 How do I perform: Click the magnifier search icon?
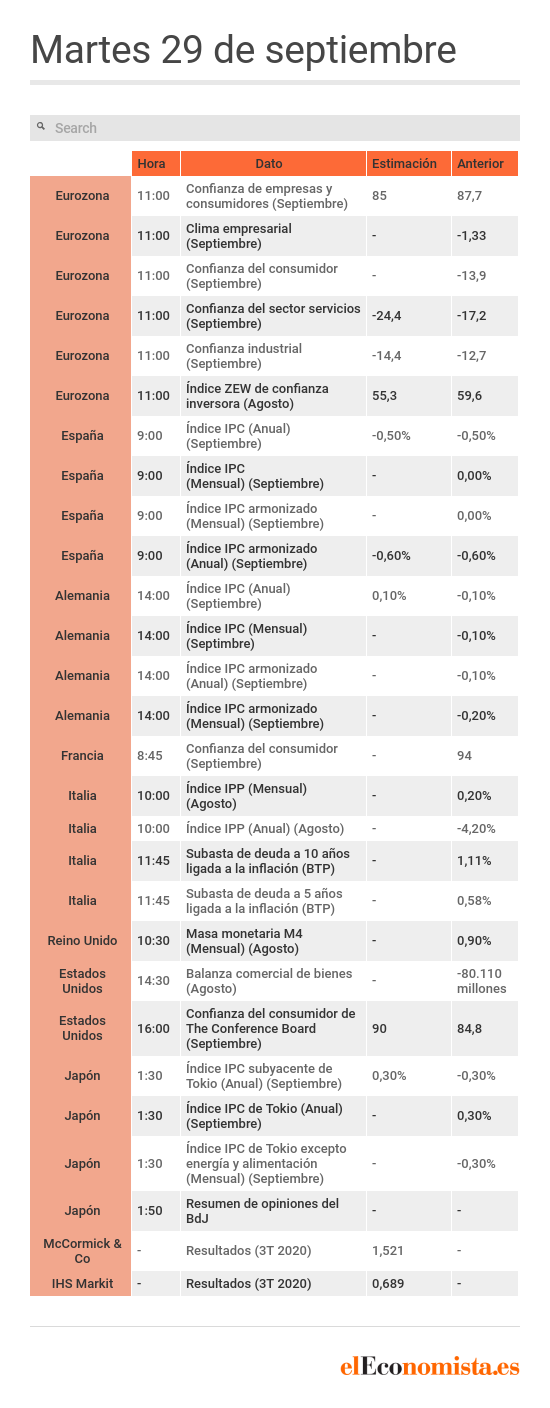[x=41, y=127]
